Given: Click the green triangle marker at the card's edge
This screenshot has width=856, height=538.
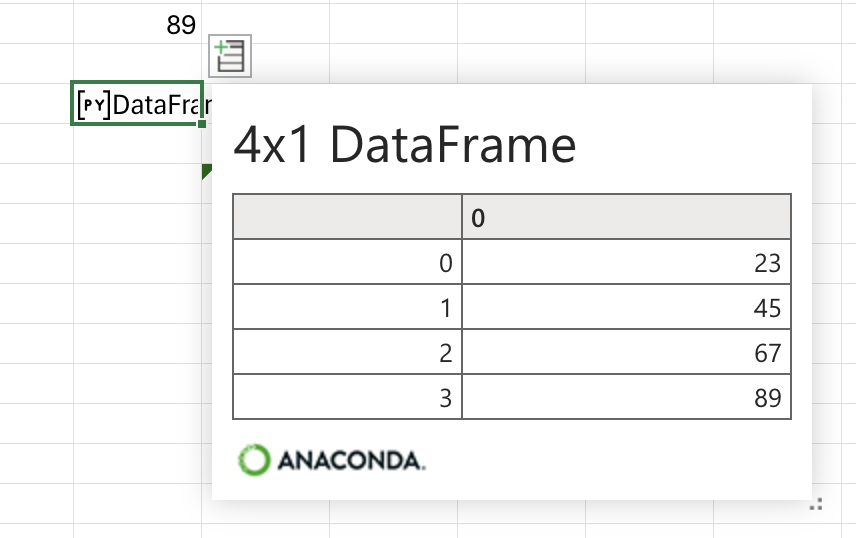Looking at the screenshot, I should (x=206, y=171).
